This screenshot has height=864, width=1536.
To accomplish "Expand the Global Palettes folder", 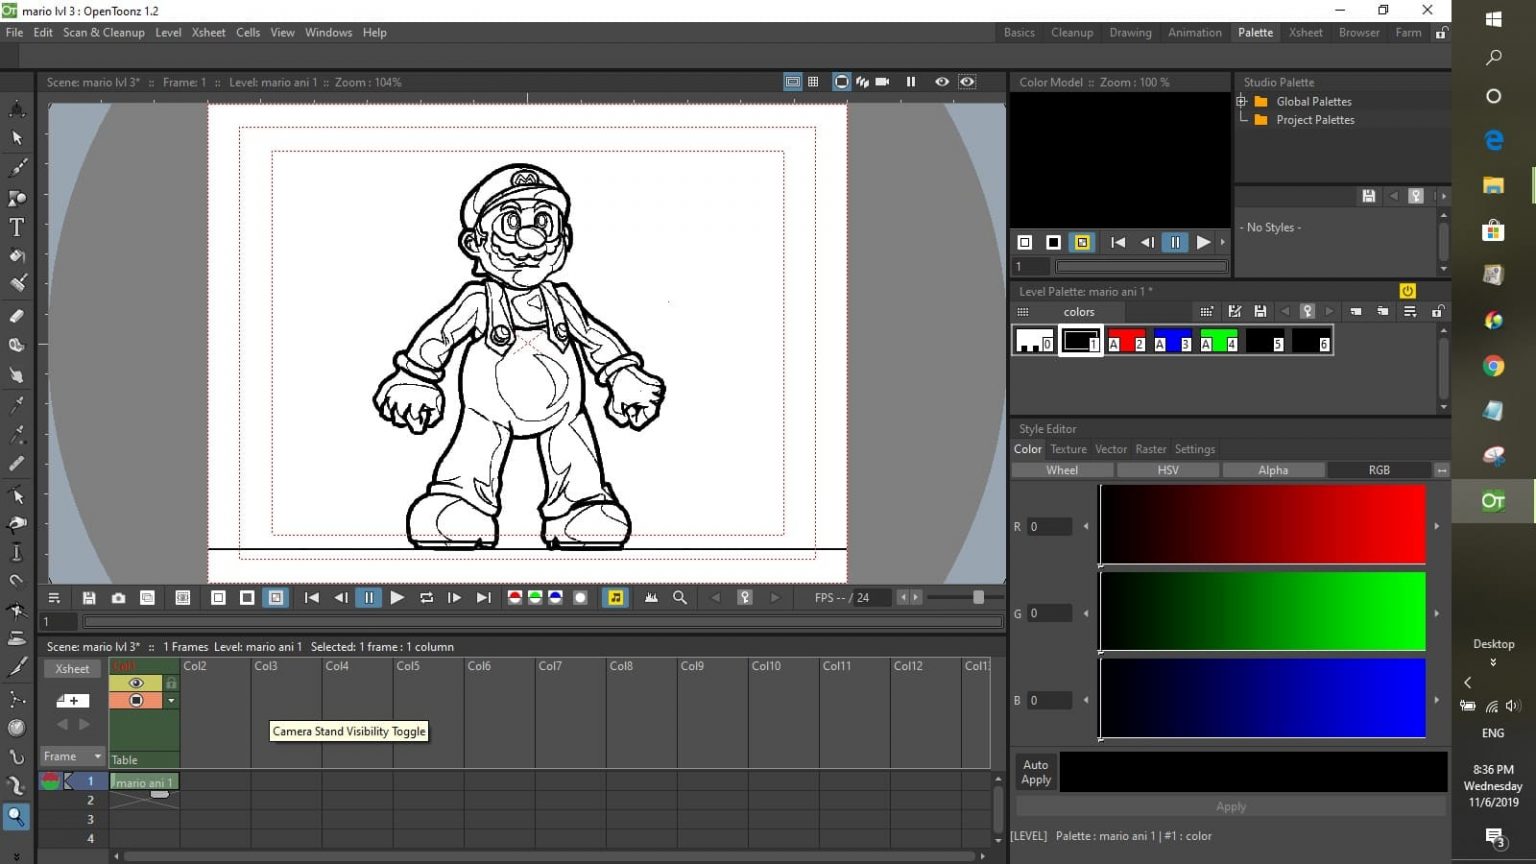I will [x=1241, y=101].
